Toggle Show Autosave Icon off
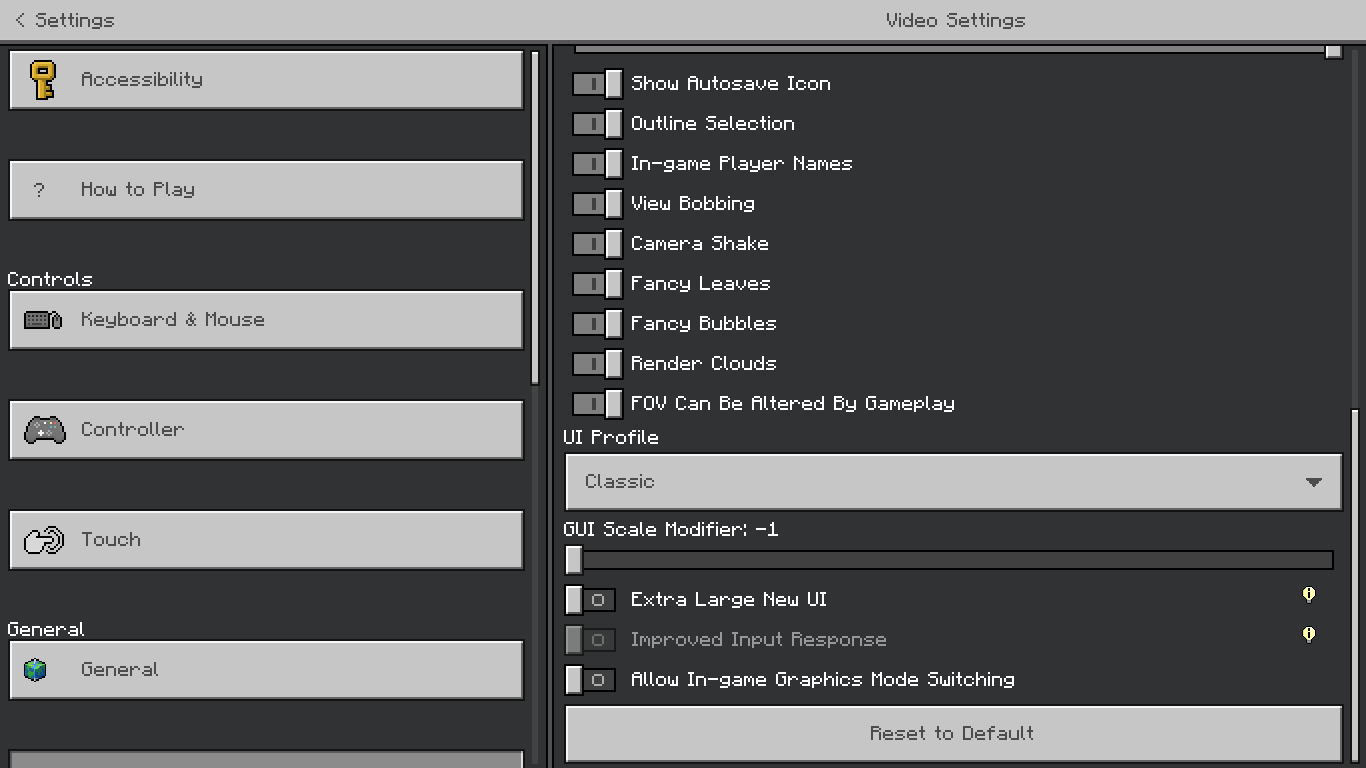1366x768 pixels. click(597, 84)
